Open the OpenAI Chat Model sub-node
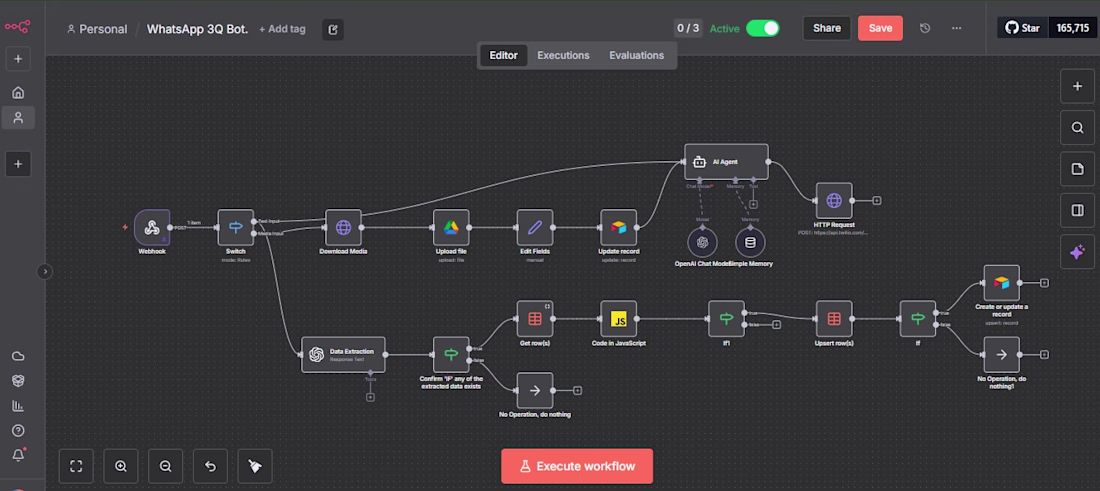The height and width of the screenshot is (491, 1100). [x=702, y=243]
